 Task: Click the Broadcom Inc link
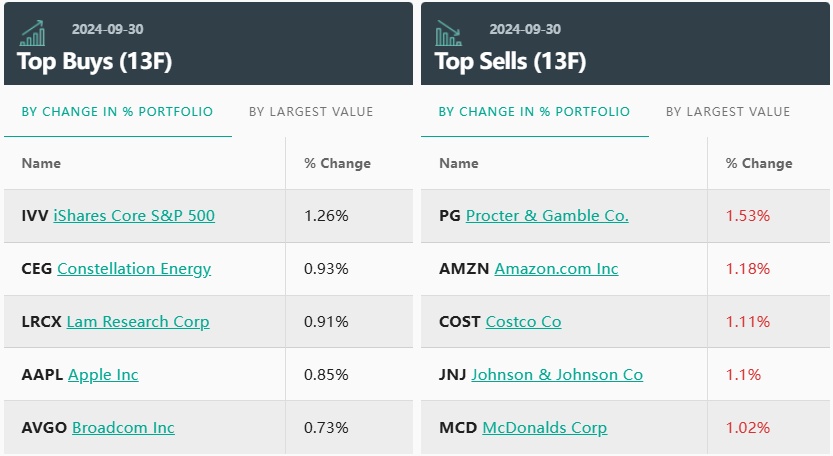click(x=123, y=428)
